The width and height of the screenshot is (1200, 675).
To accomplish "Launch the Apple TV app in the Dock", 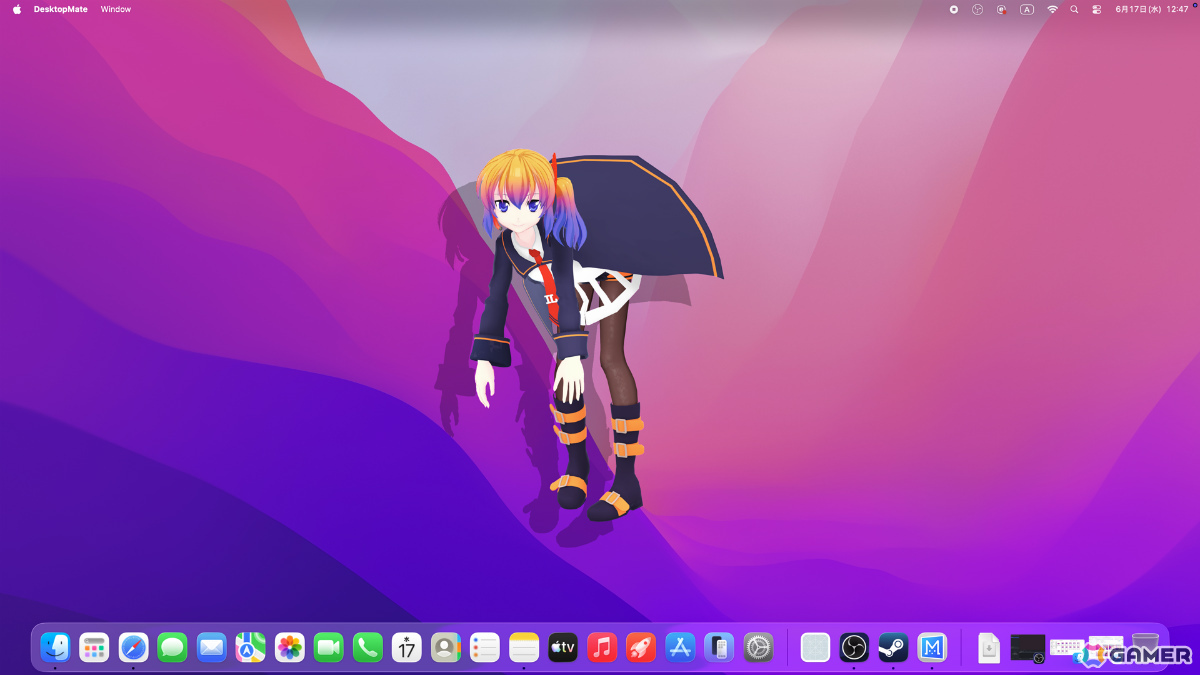I will [x=562, y=648].
